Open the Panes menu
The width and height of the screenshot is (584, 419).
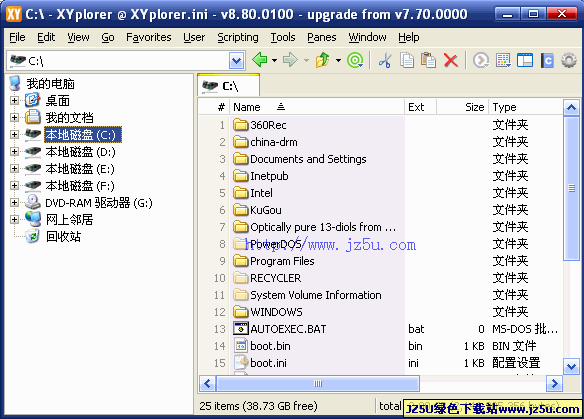tap(321, 37)
